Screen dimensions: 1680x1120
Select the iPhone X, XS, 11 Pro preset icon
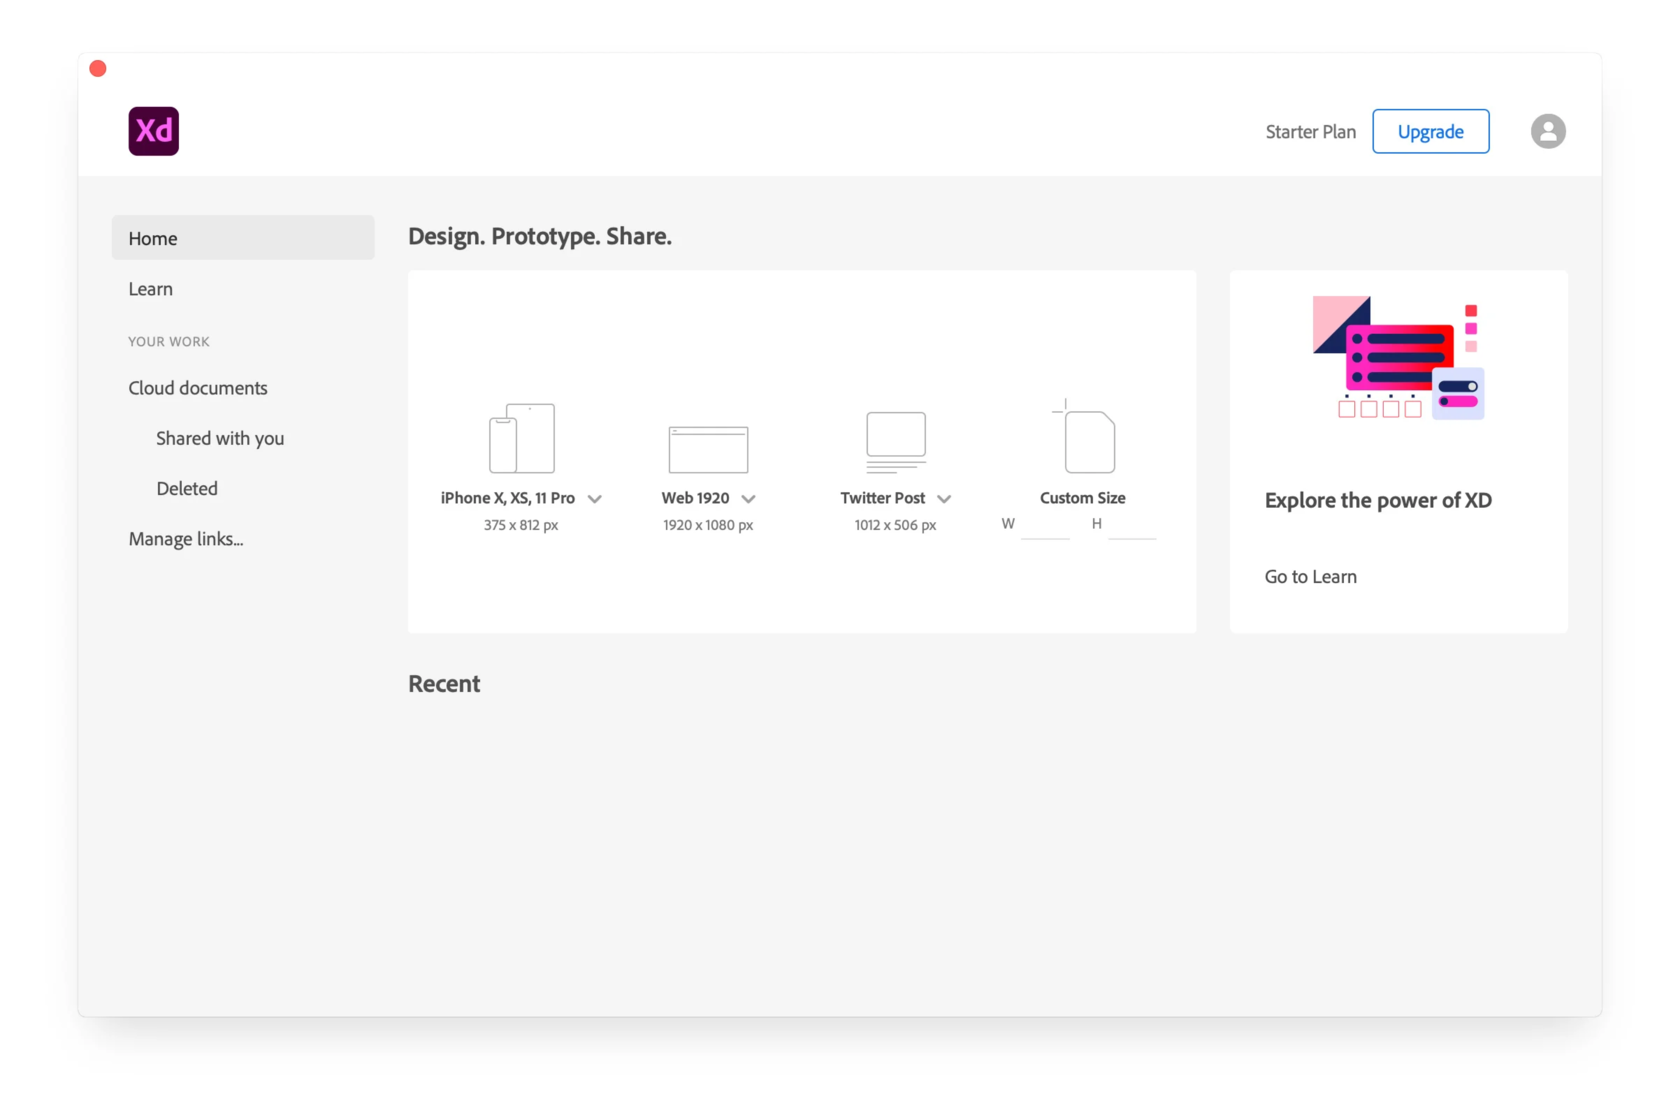[x=521, y=437]
